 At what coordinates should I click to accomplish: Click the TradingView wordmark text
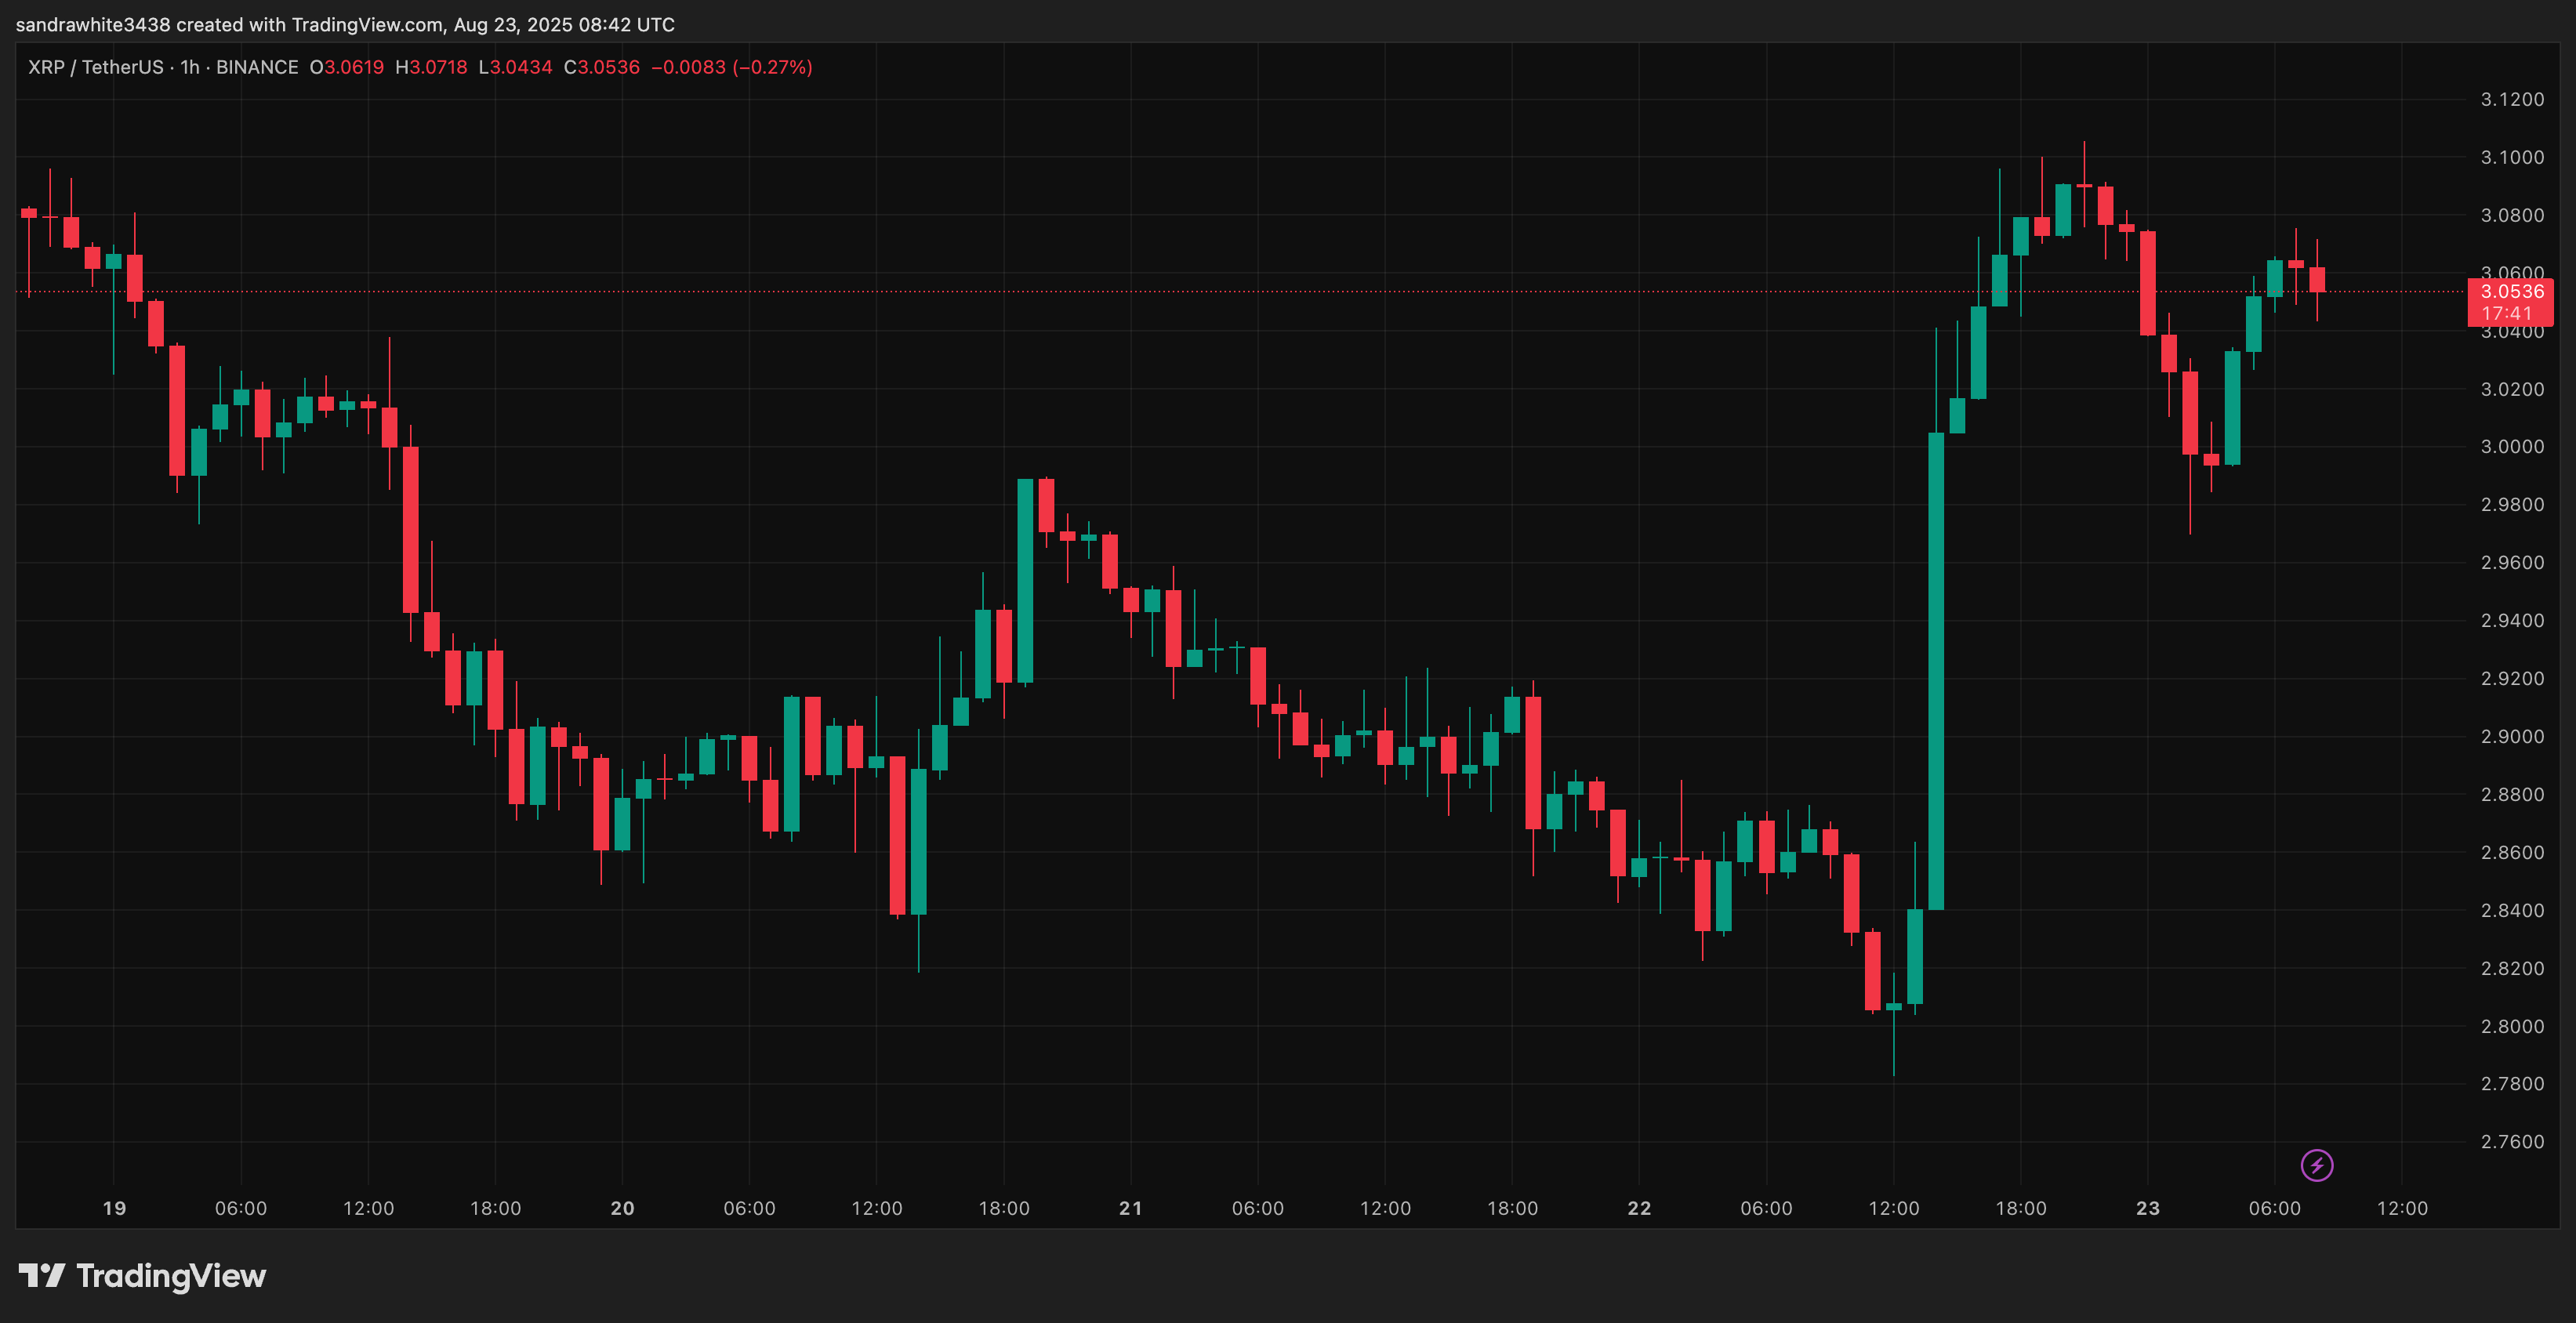pyautogui.click(x=171, y=1276)
